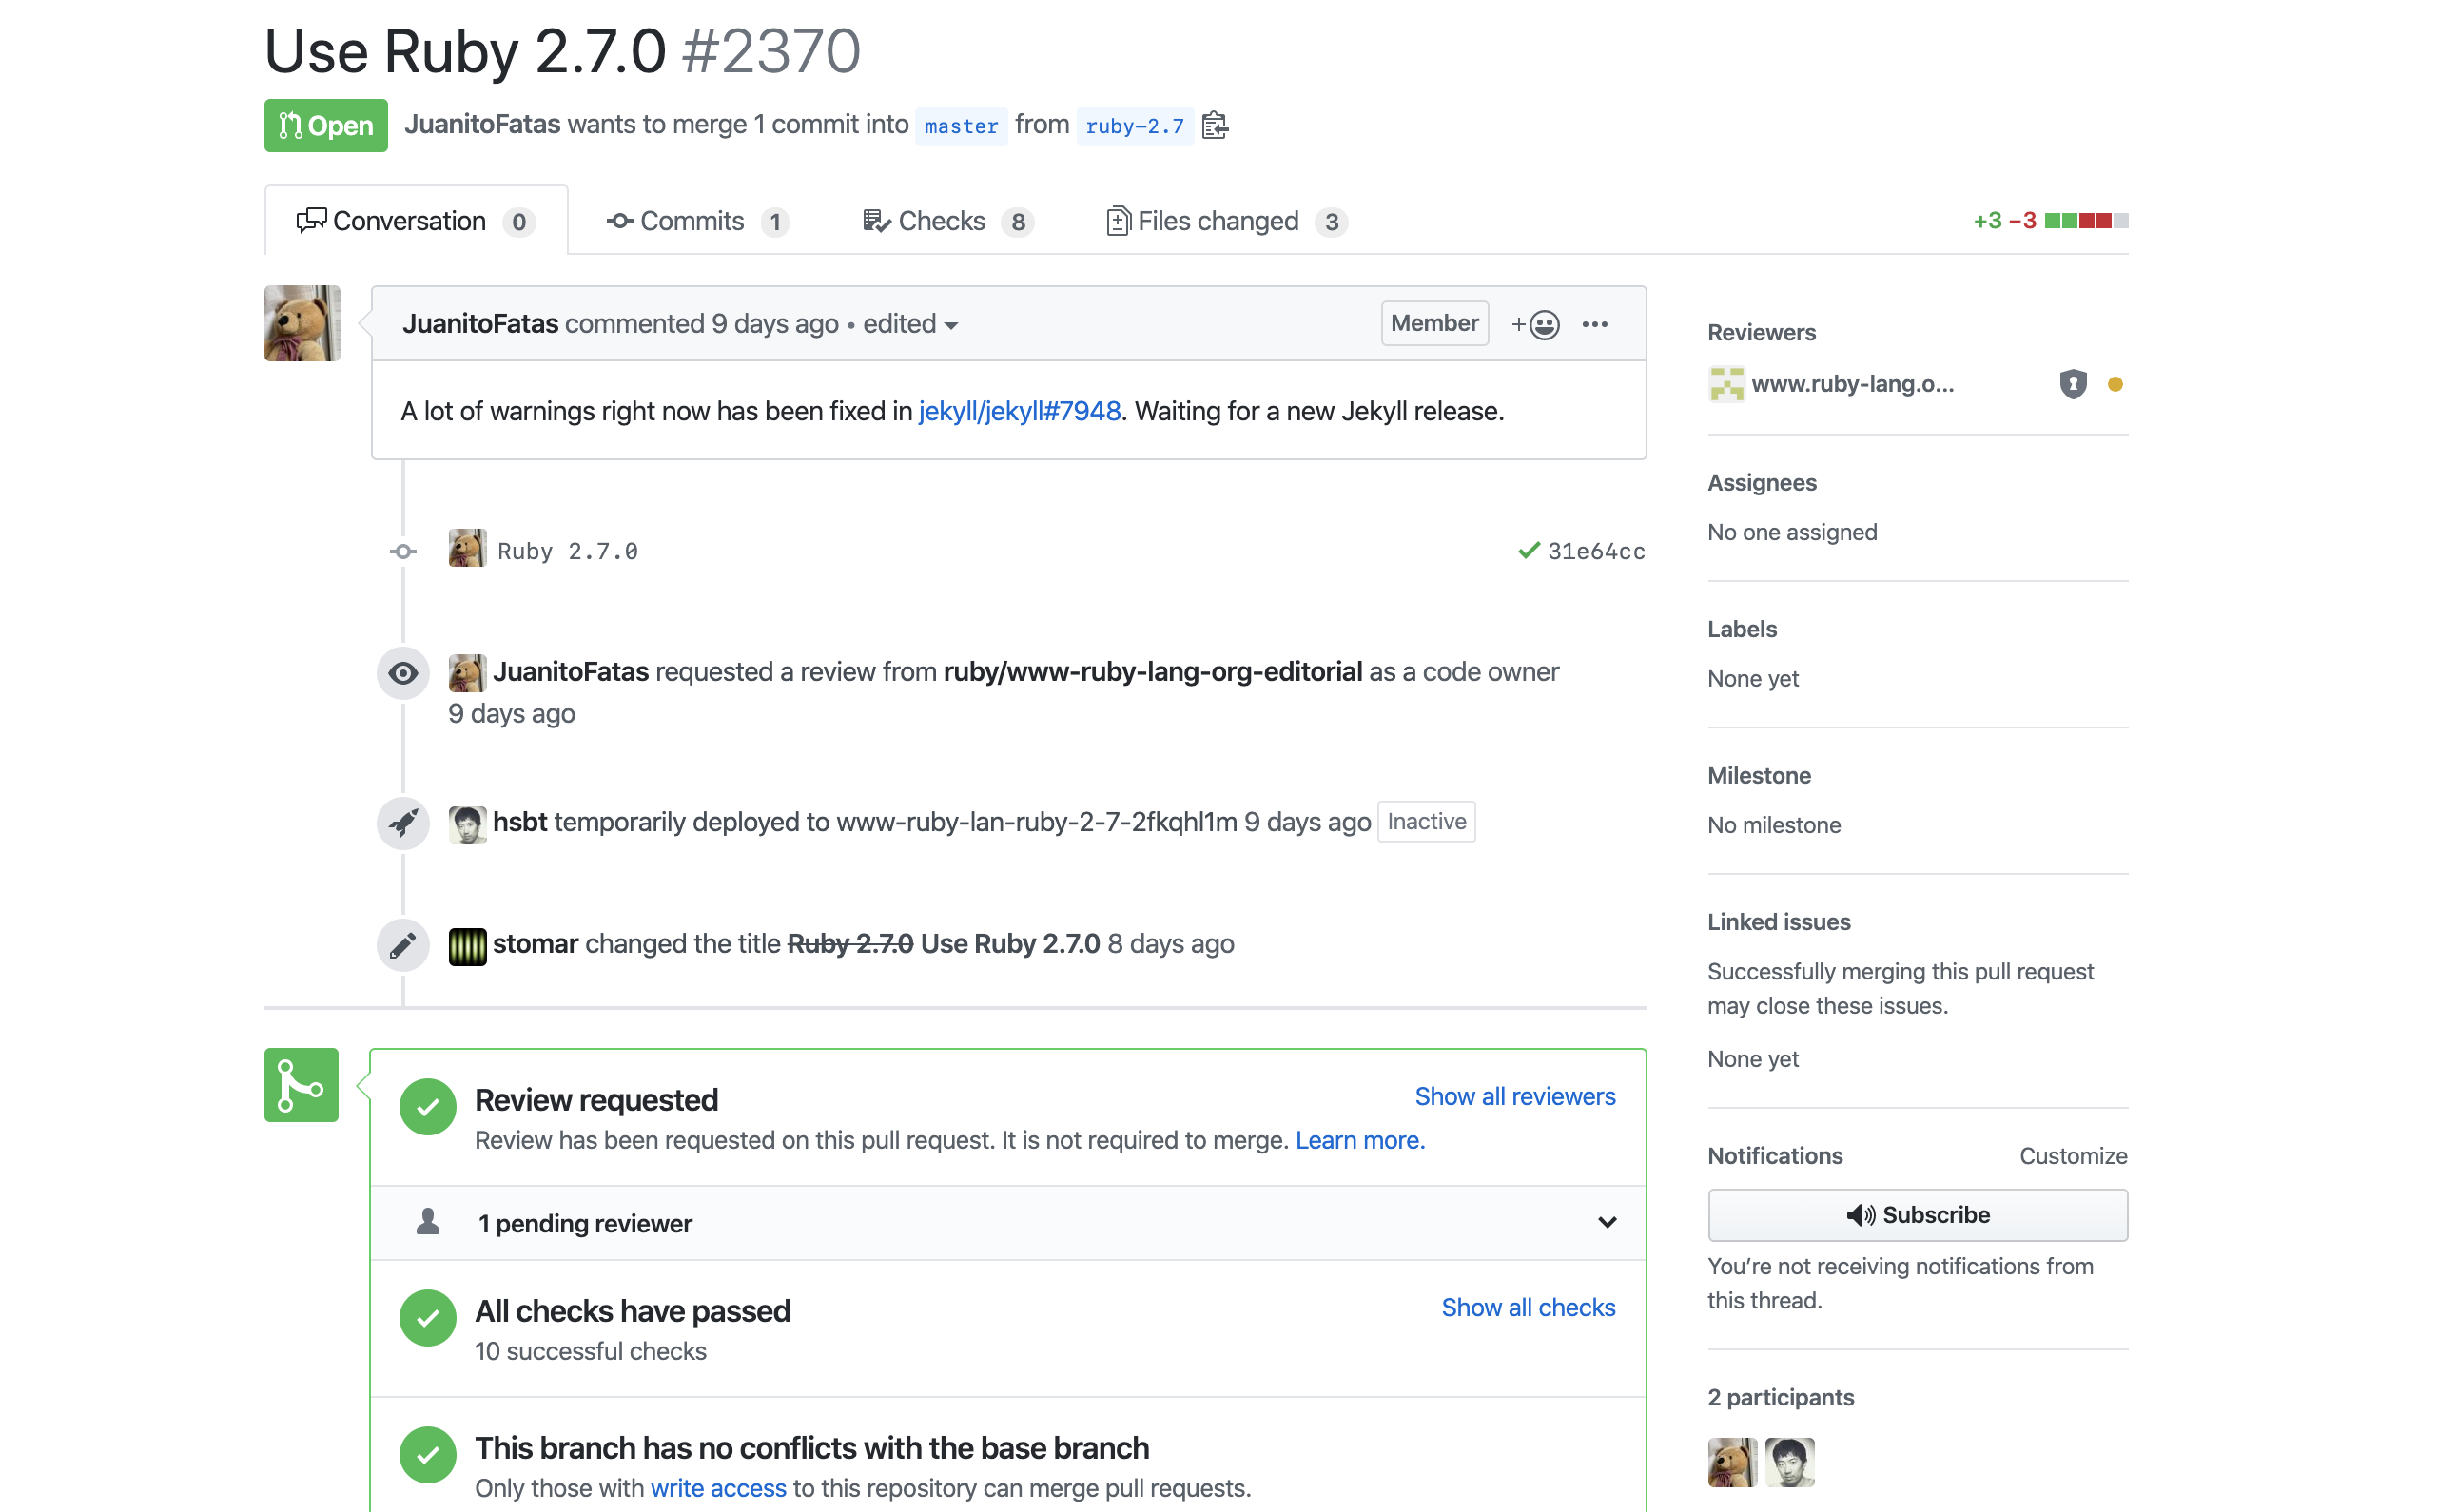
Task: Click the green Open status badge
Action: coord(325,125)
